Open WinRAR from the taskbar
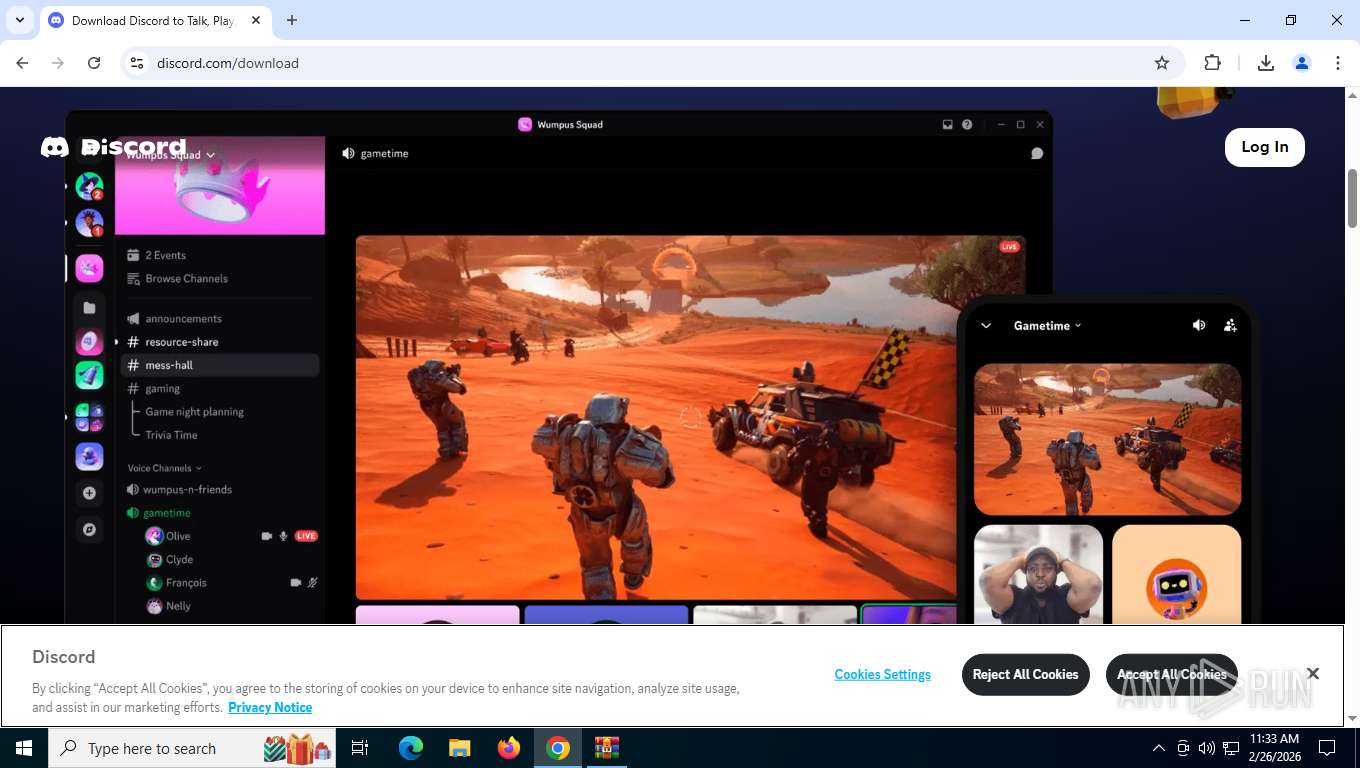The image size is (1360, 768). pos(607,748)
